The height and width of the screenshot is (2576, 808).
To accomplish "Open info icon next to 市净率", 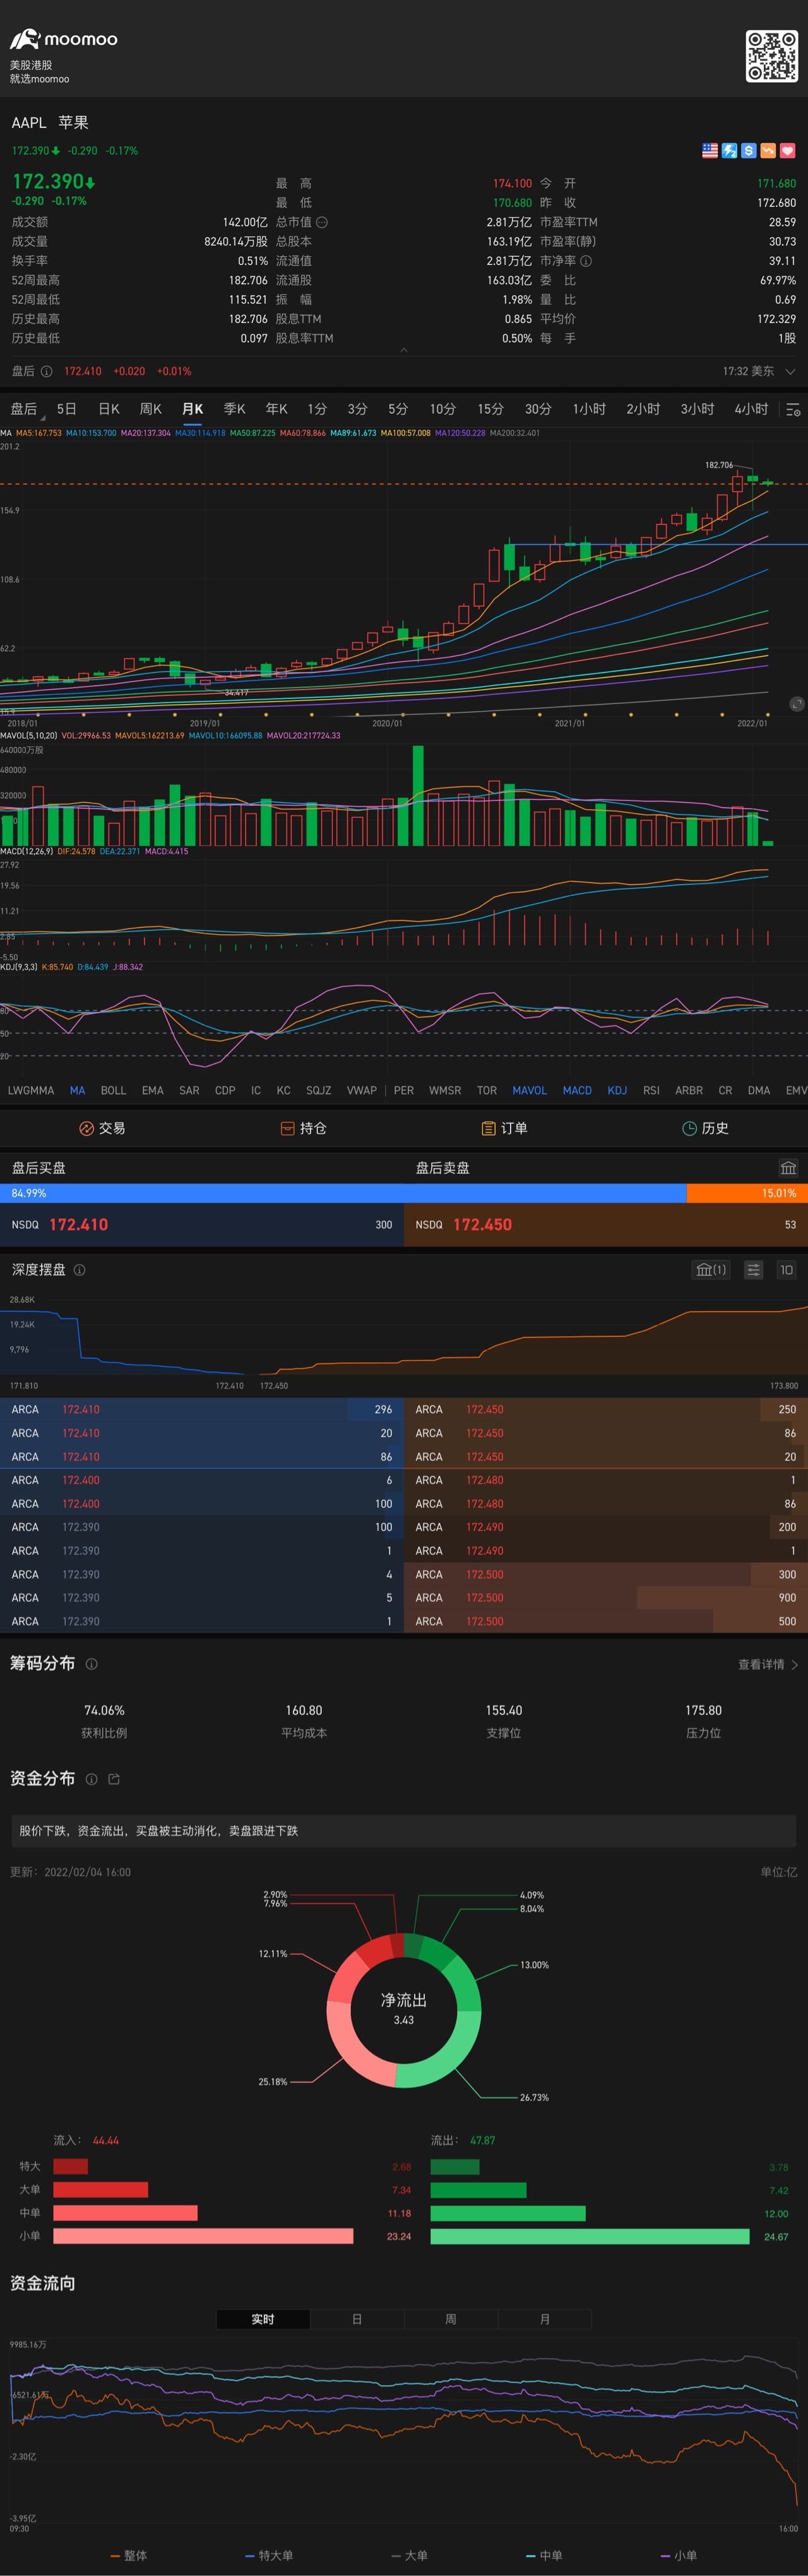I will click(586, 261).
